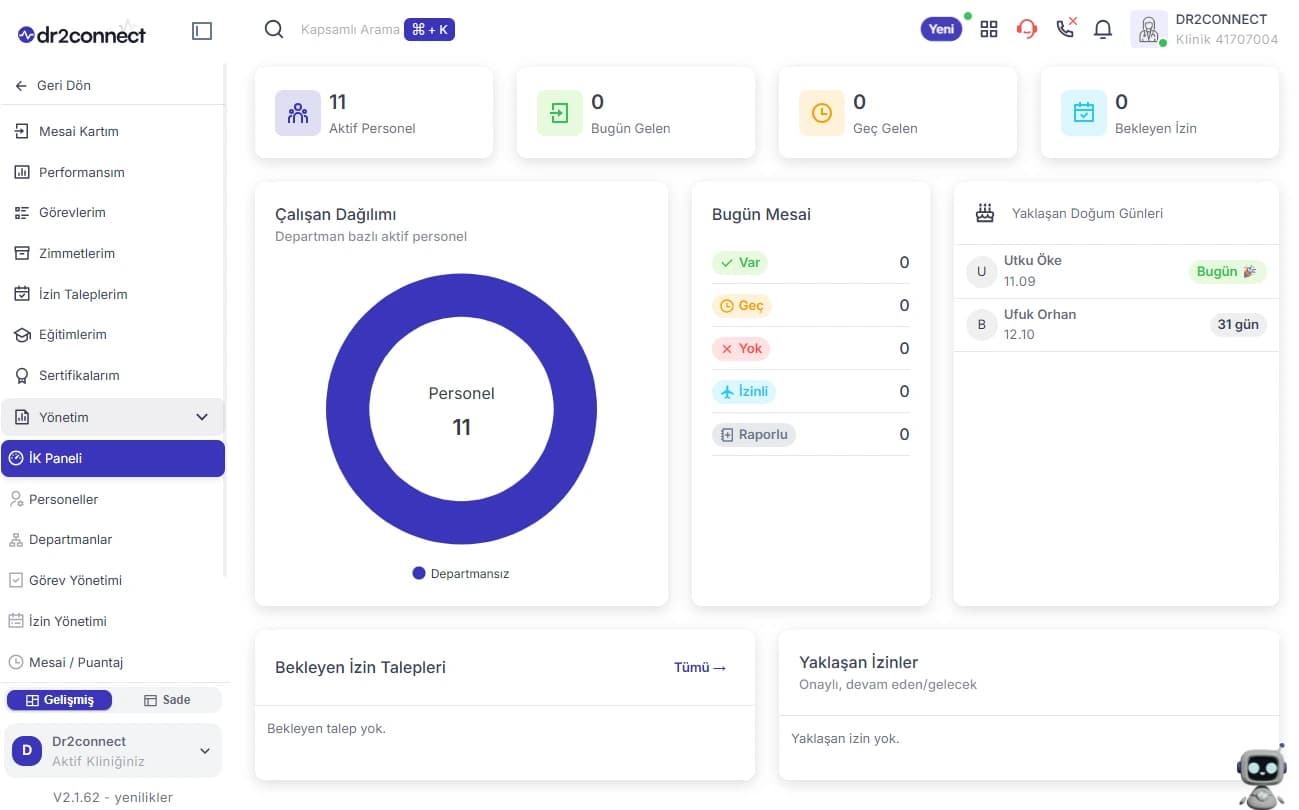1299x810 pixels.
Task: Click the Tümü link for leave requests
Action: pyautogui.click(x=700, y=667)
